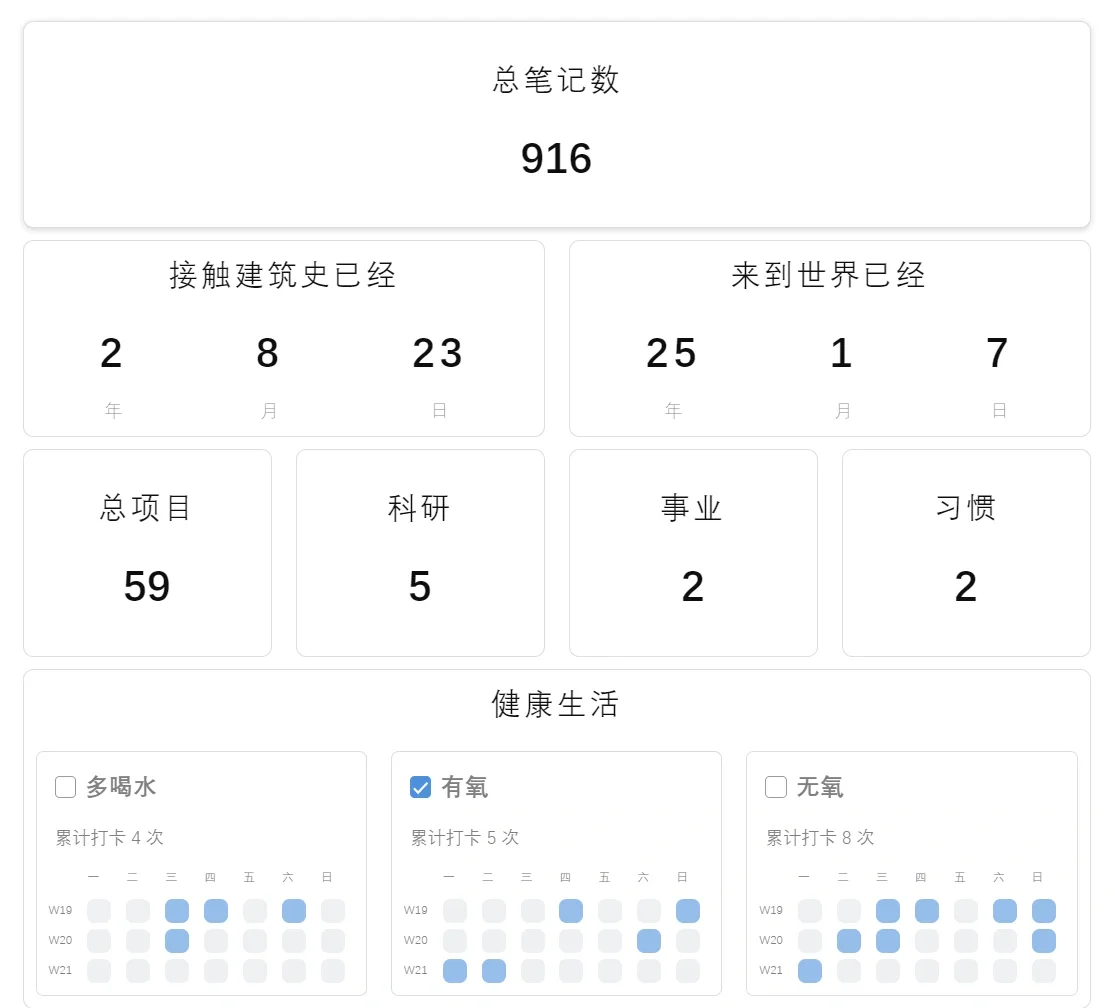Click the 多喝水 W19 Saturday filled cell
This screenshot has width=1115, height=1008.
294,911
